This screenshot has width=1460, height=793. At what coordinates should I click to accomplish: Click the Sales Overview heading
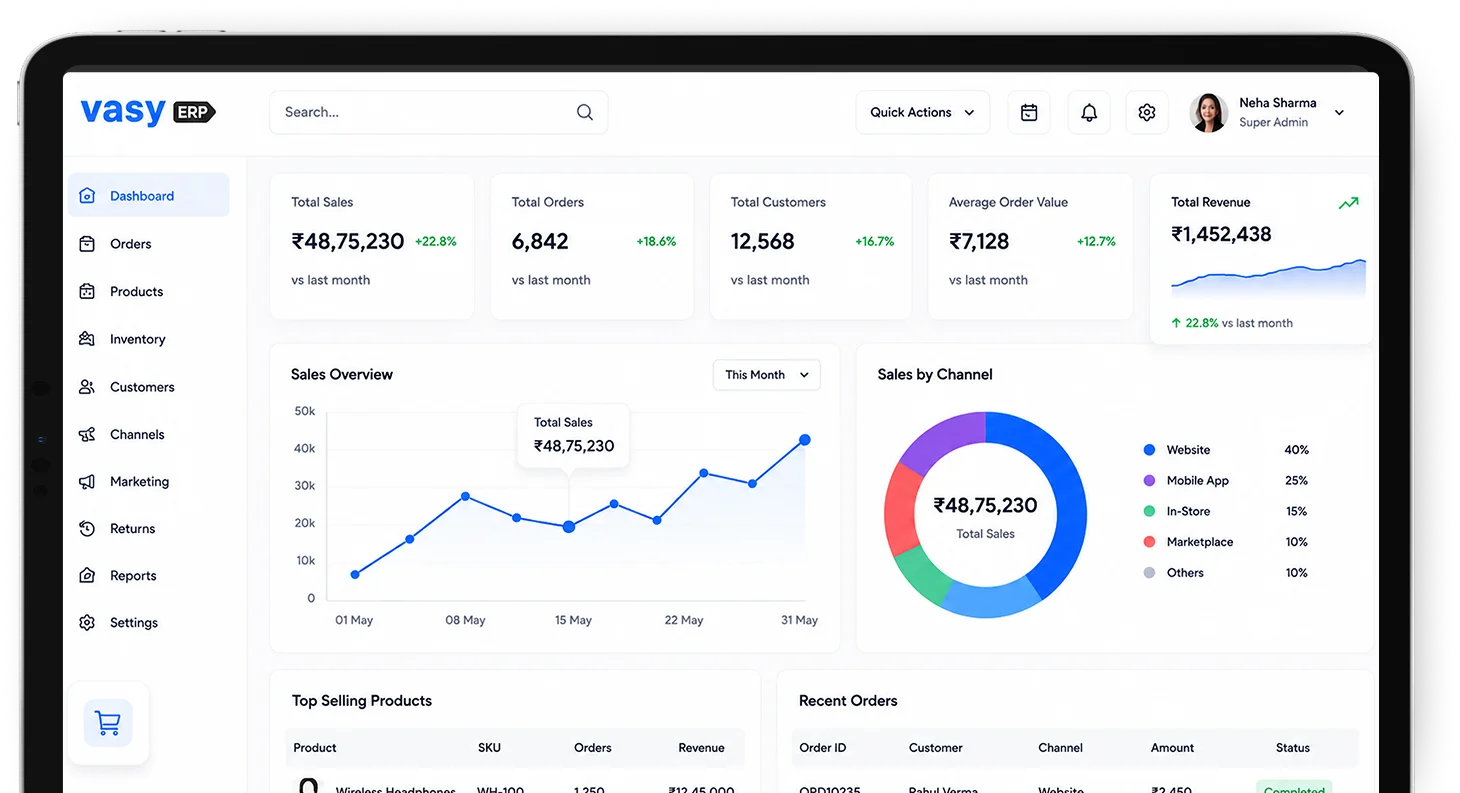[342, 374]
